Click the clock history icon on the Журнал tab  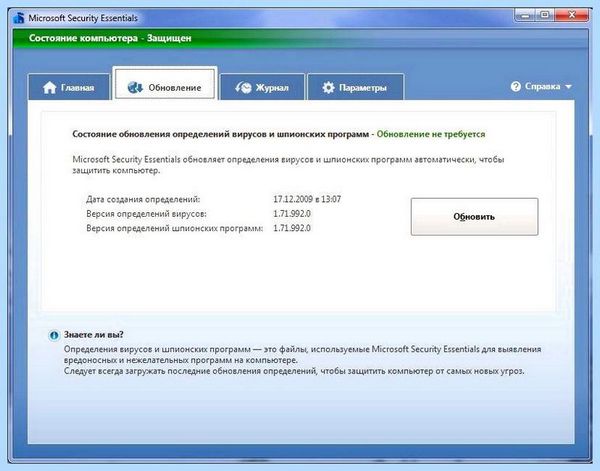point(243,88)
